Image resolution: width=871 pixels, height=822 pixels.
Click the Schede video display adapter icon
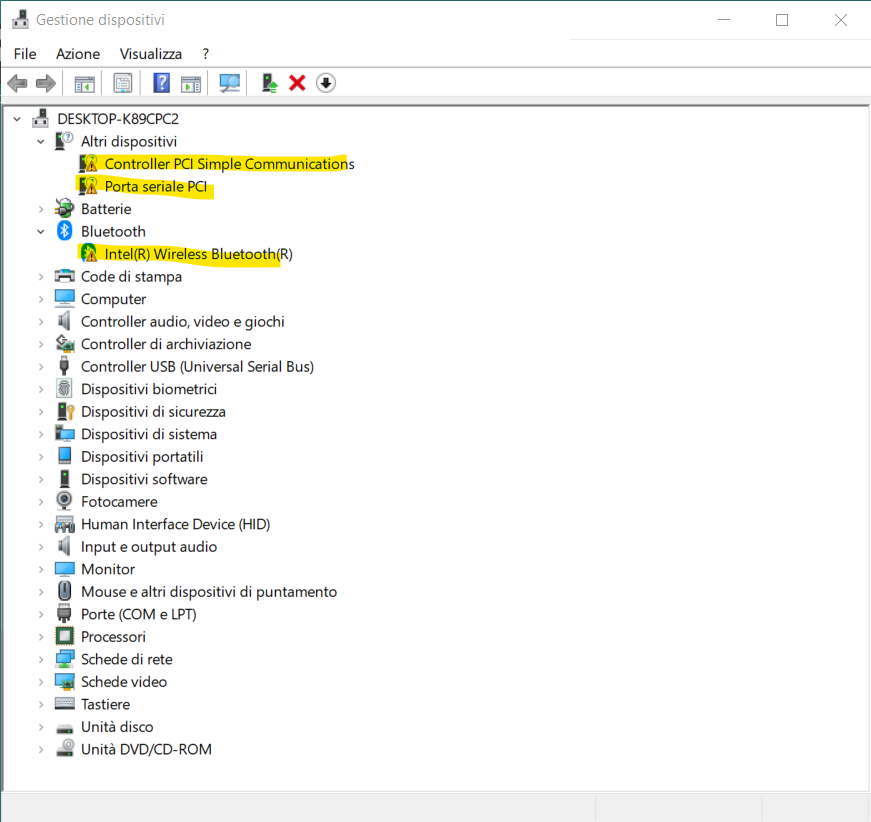(64, 681)
